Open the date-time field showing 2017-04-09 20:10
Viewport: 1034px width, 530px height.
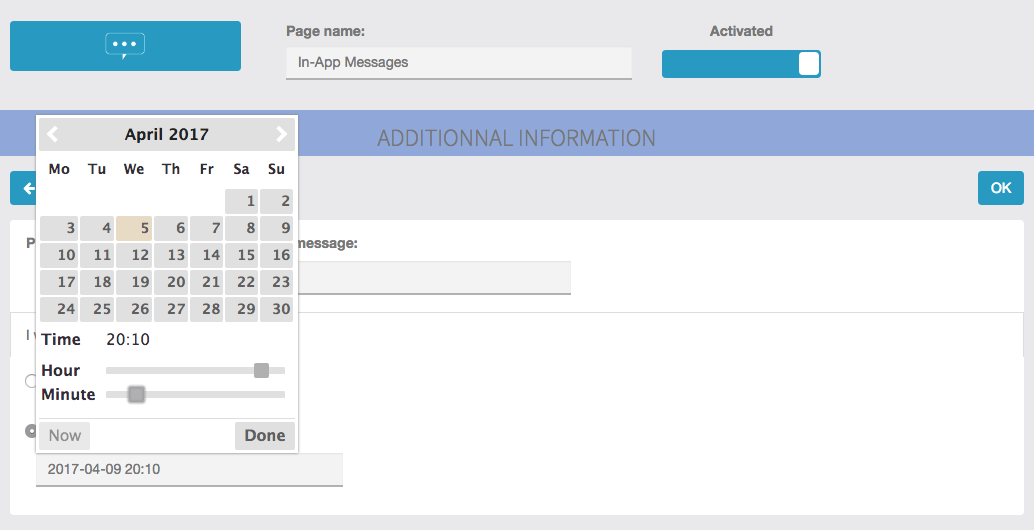click(189, 469)
